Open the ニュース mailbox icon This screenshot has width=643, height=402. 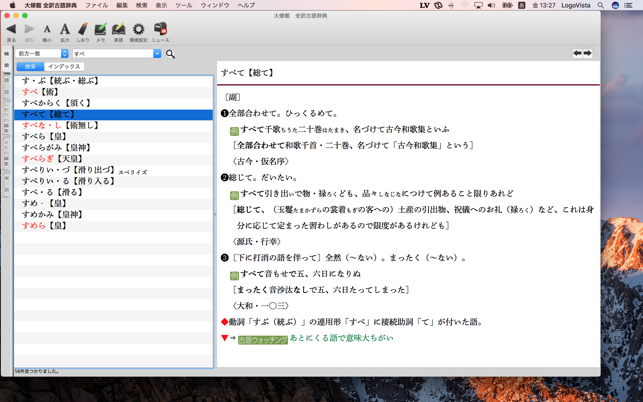click(160, 30)
